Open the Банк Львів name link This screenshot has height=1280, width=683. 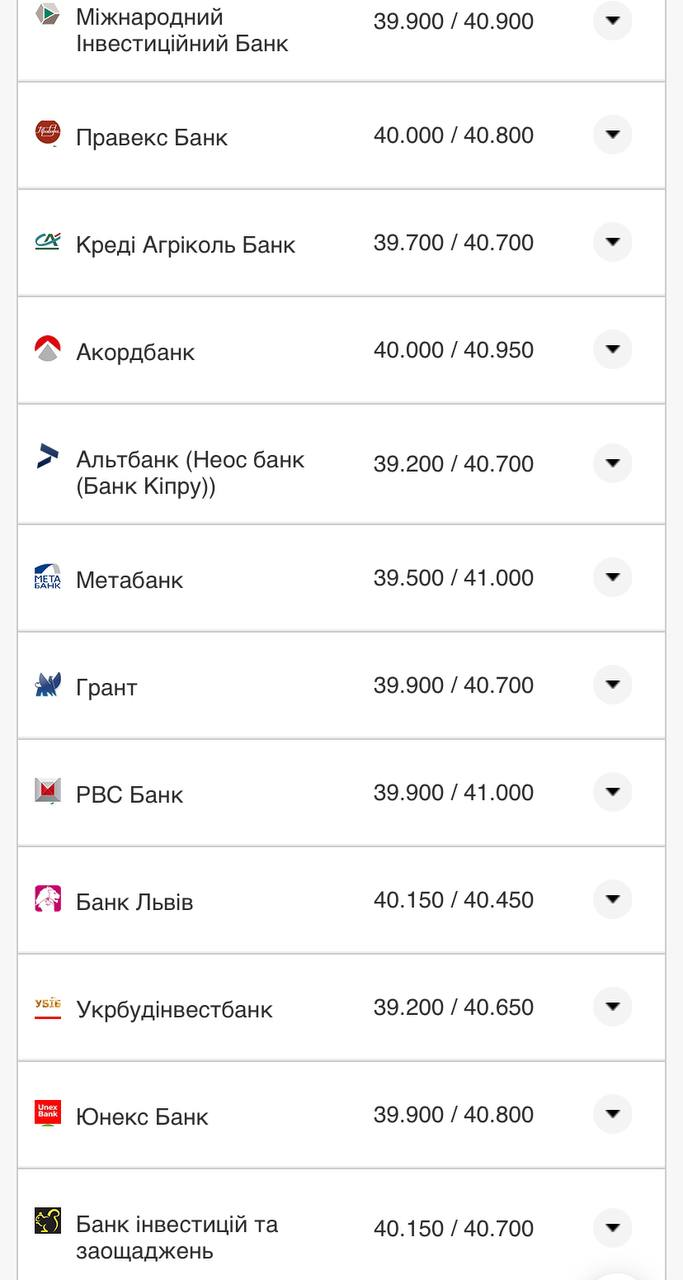(134, 902)
